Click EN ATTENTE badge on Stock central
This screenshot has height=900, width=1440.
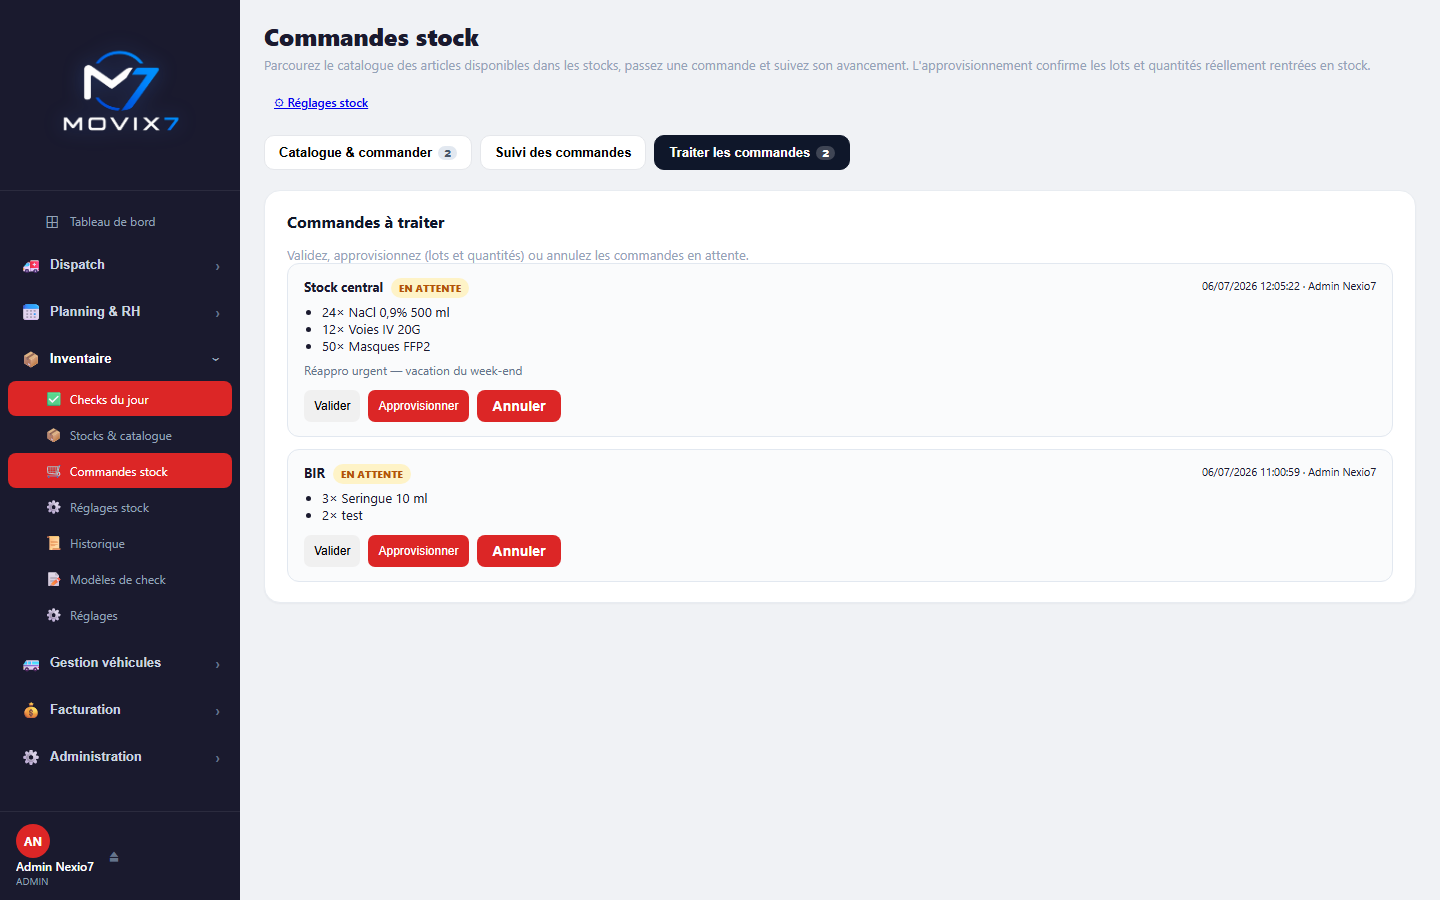[430, 288]
